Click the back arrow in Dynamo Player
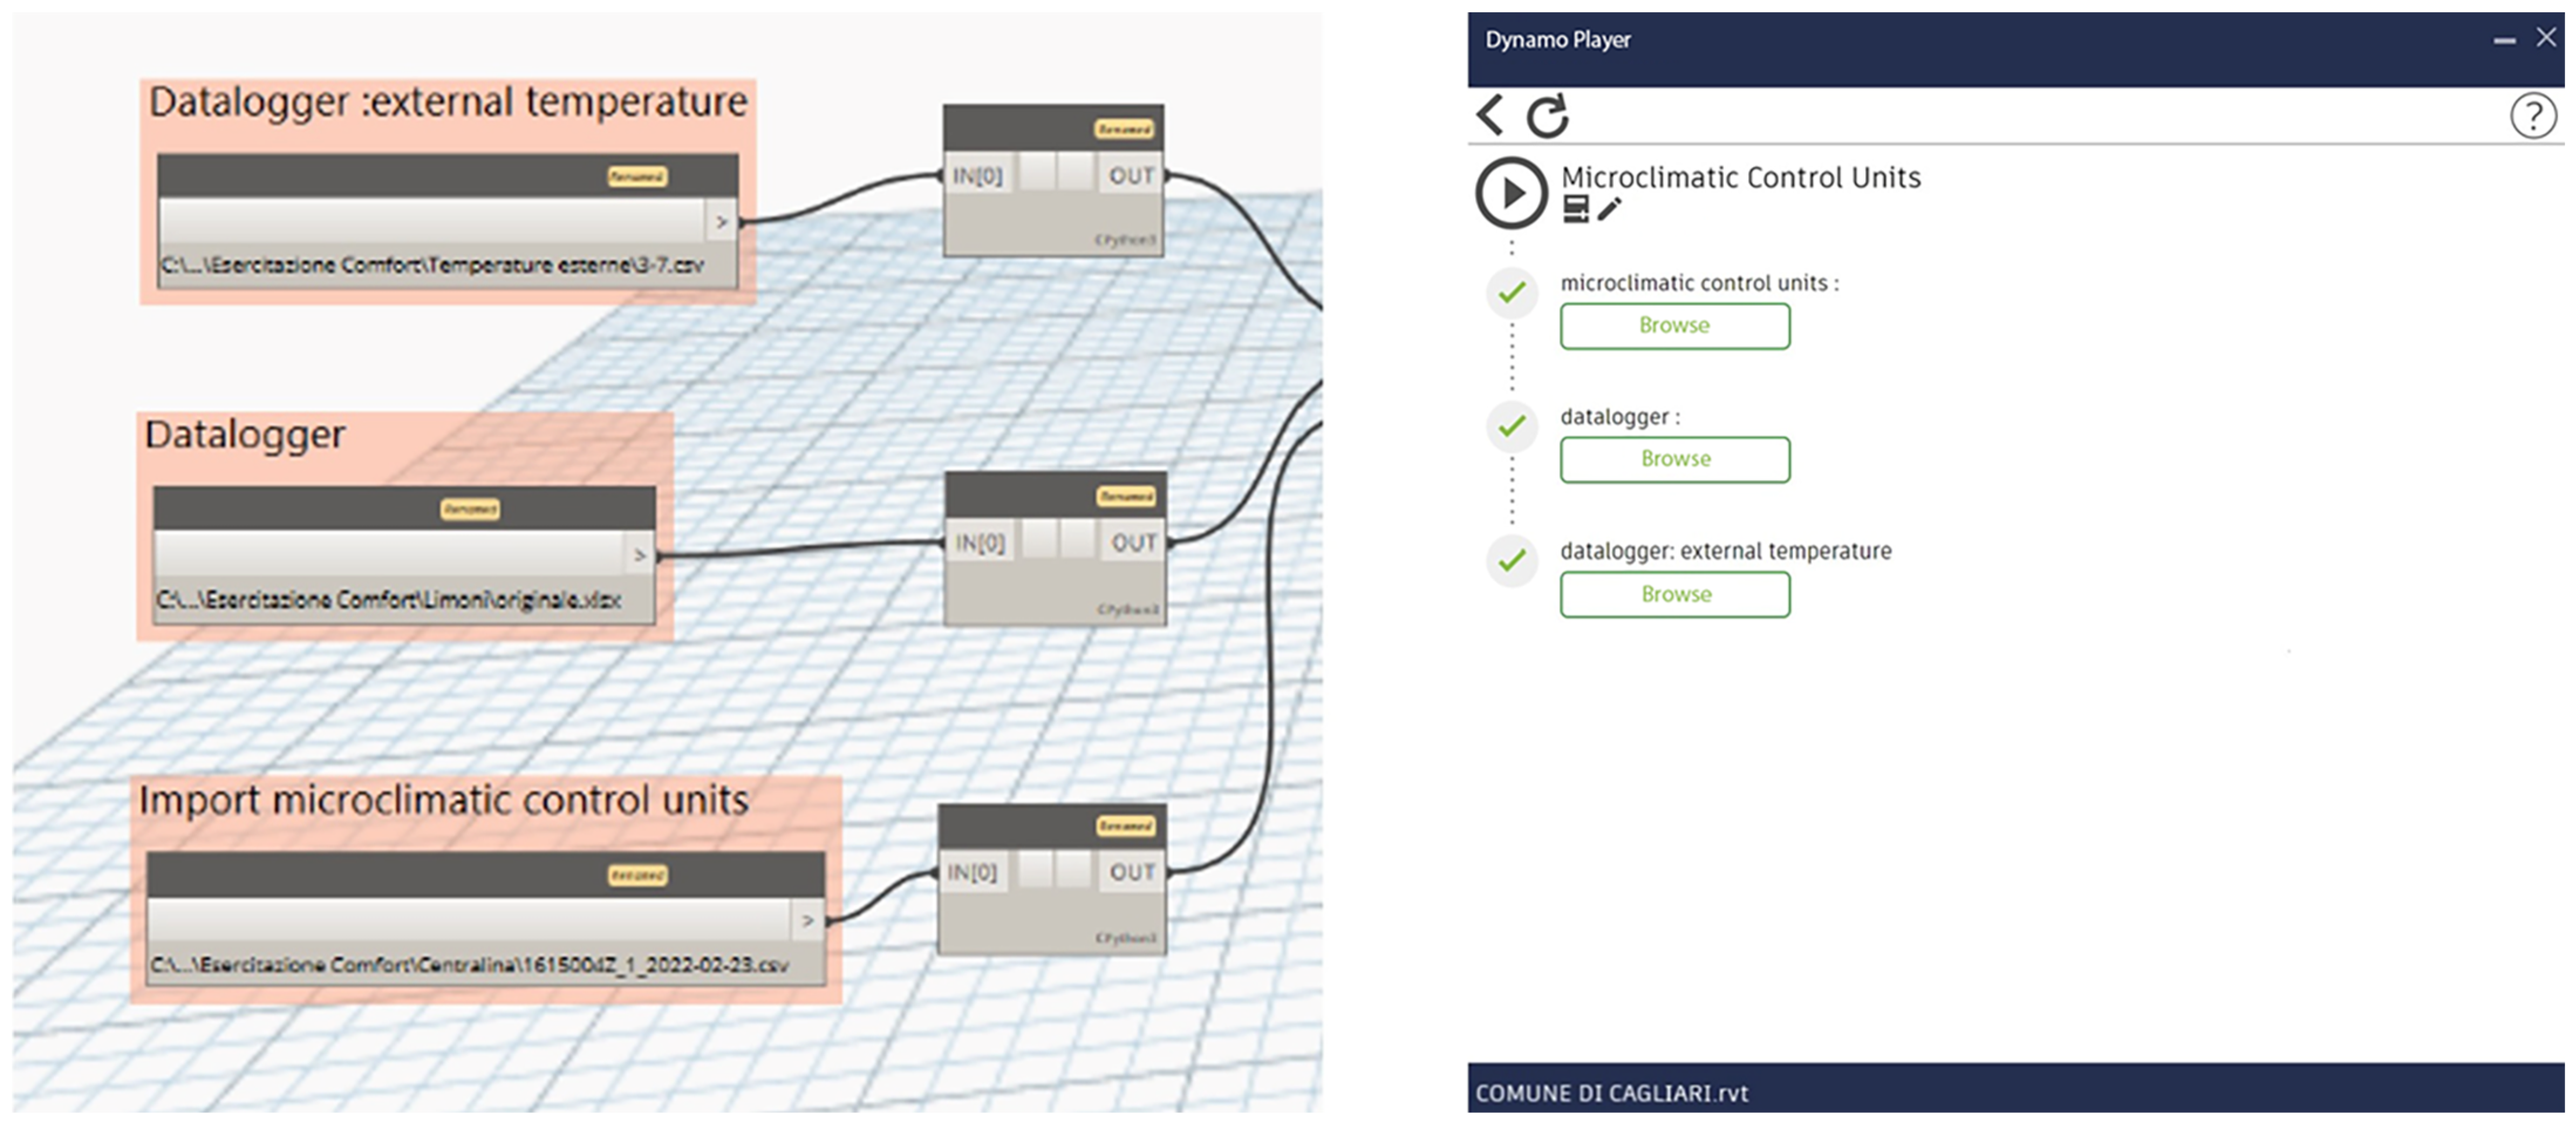The width and height of the screenshot is (2576, 1137). click(x=1490, y=115)
